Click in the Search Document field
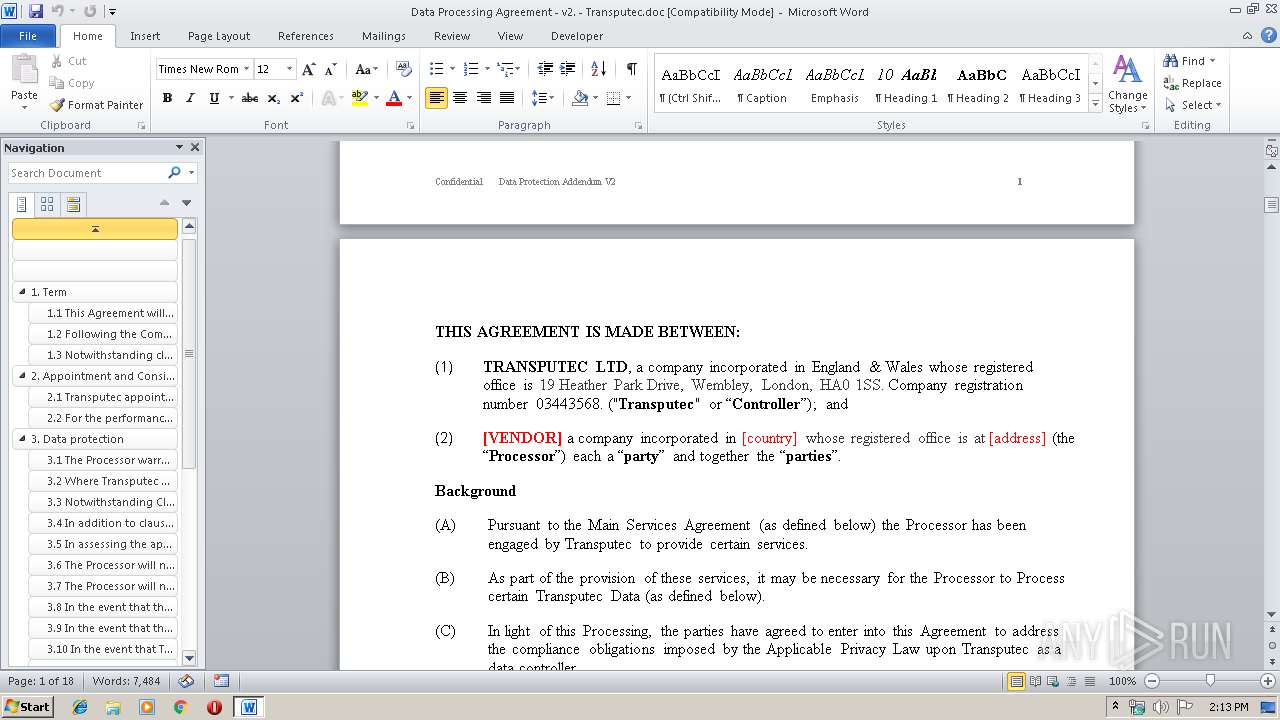 (x=88, y=173)
